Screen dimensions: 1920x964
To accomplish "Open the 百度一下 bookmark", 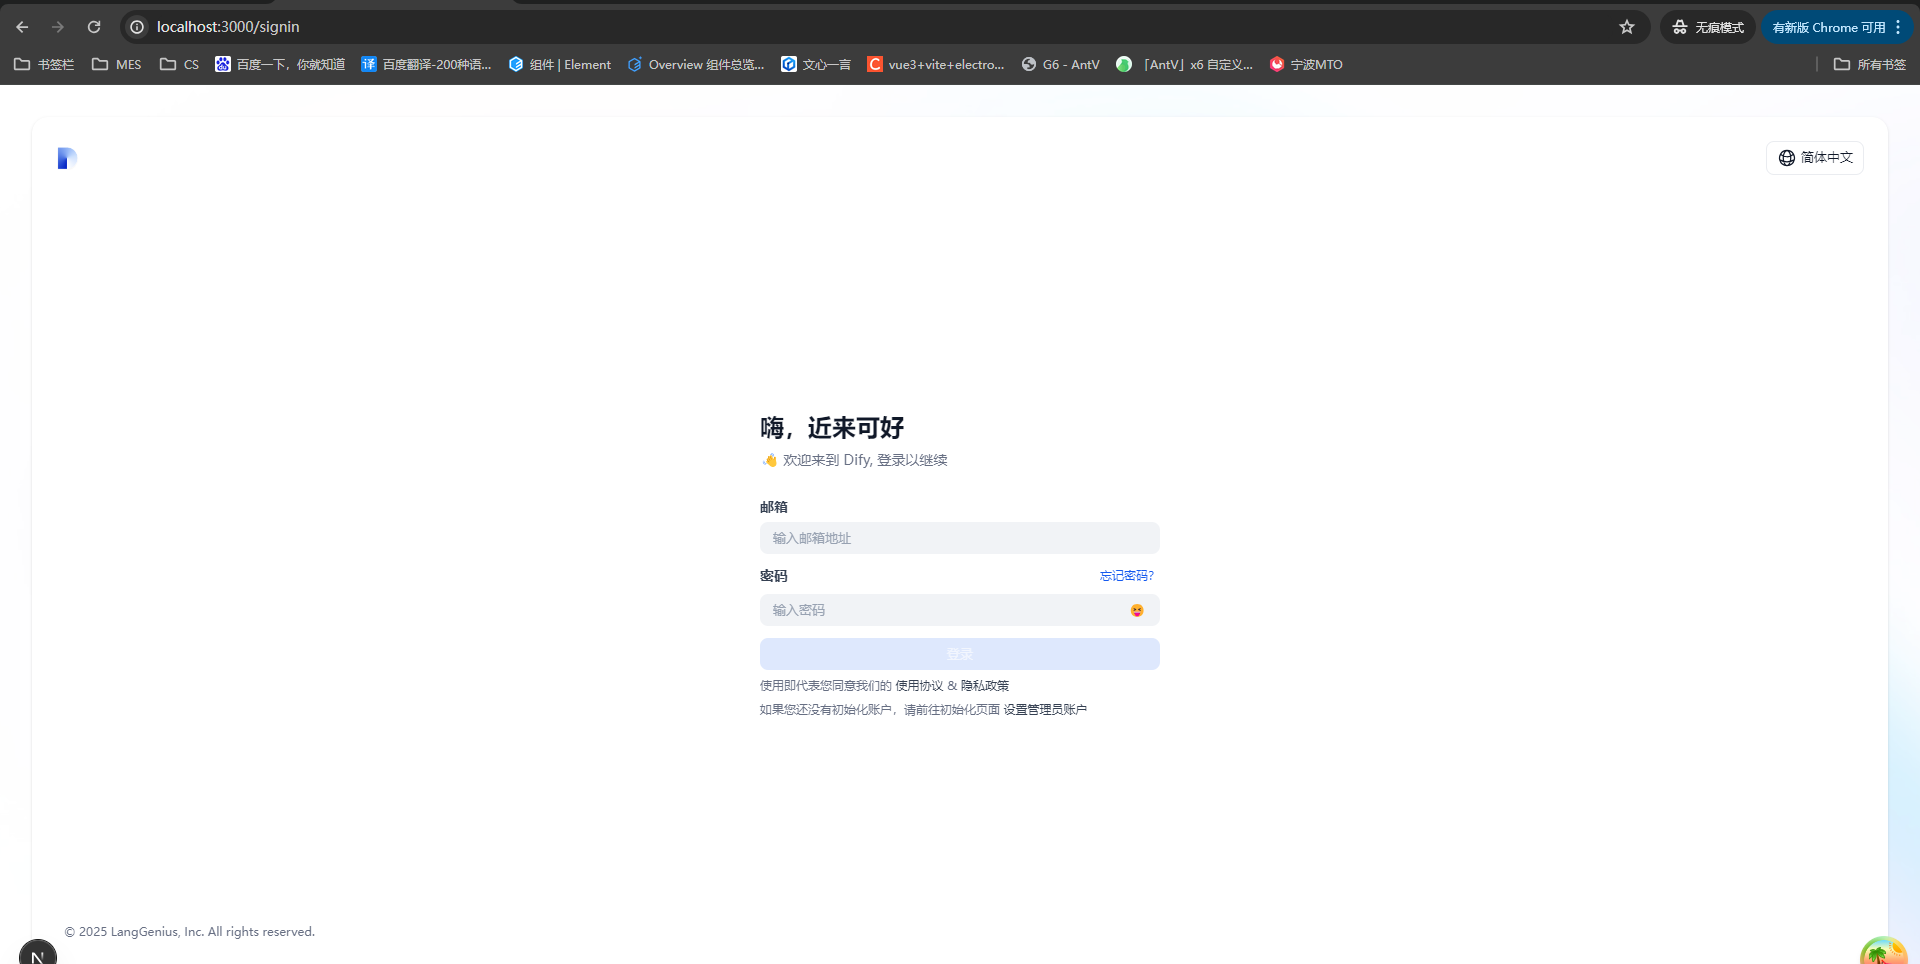I will [x=280, y=64].
